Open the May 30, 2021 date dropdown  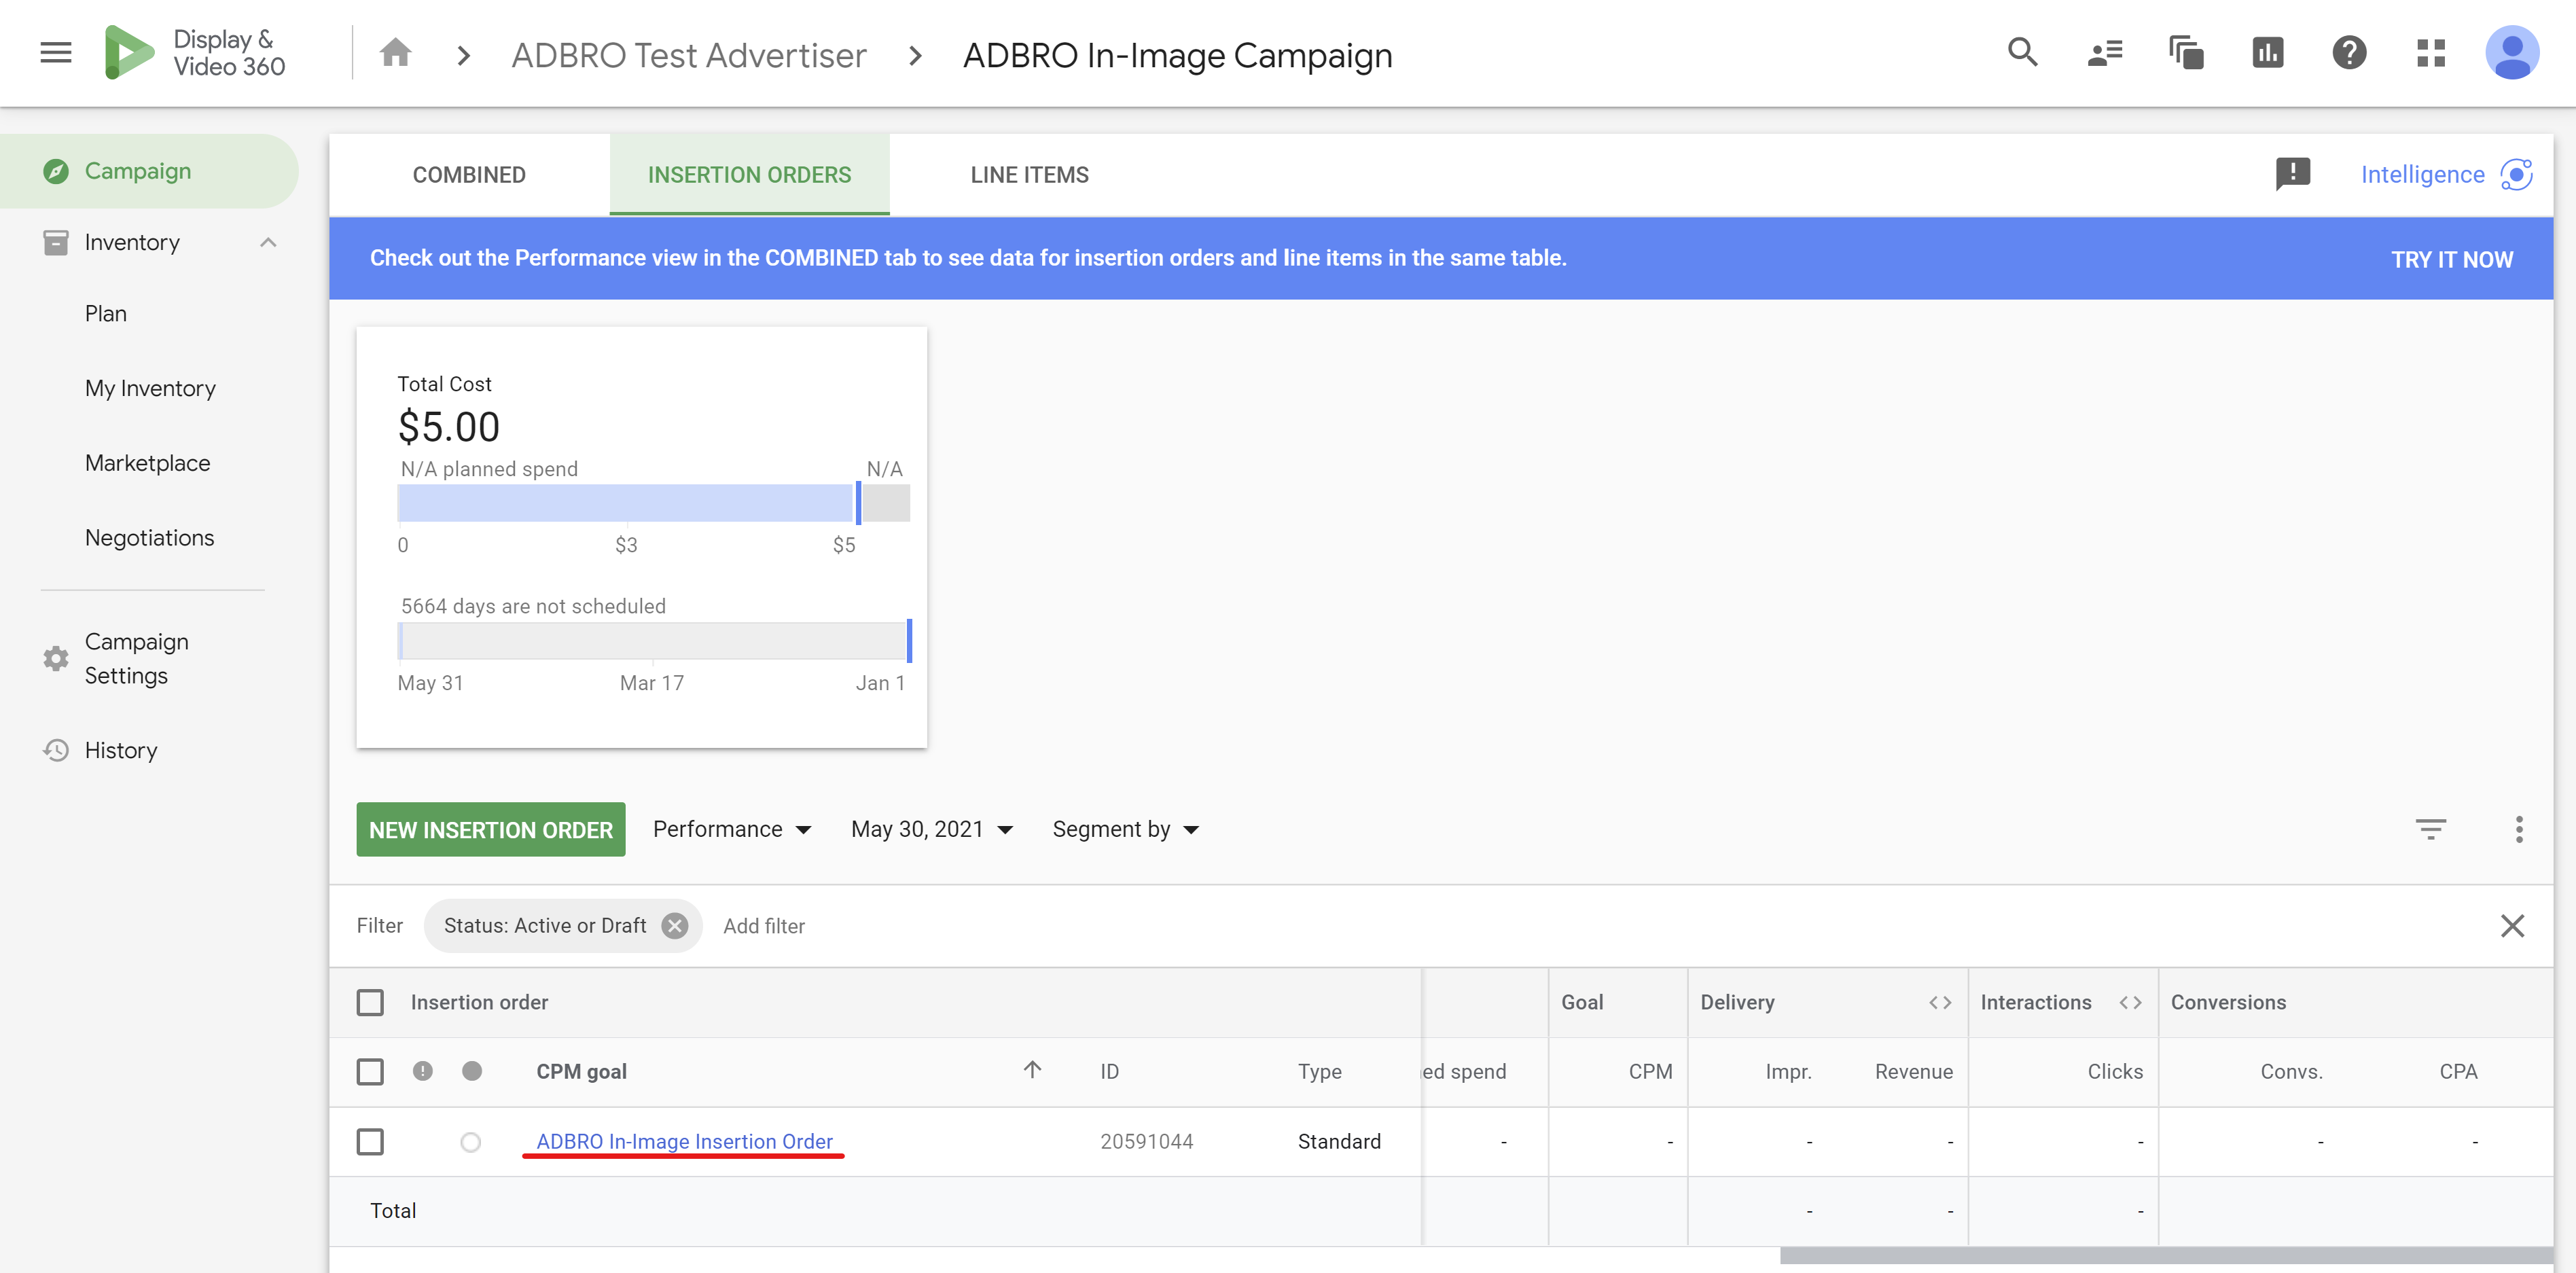(x=931, y=829)
